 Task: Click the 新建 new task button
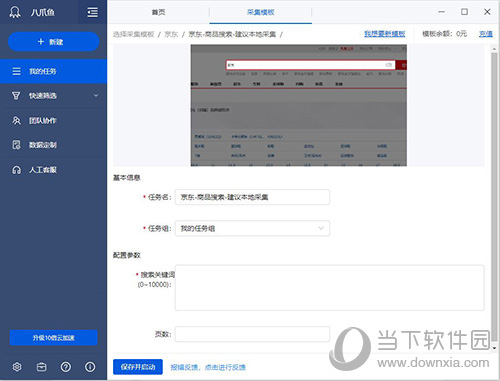click(x=54, y=42)
